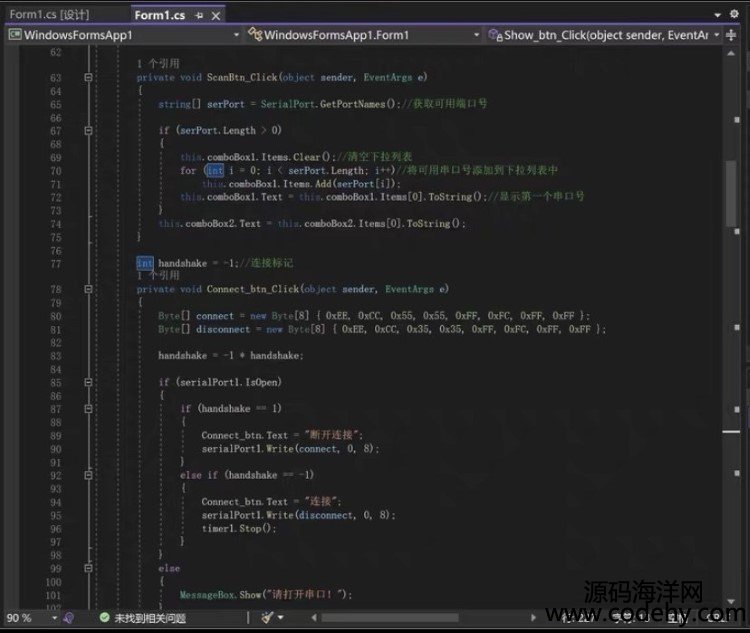This screenshot has width=750, height=633.
Task: Click the split editor window icon
Action: point(731,35)
